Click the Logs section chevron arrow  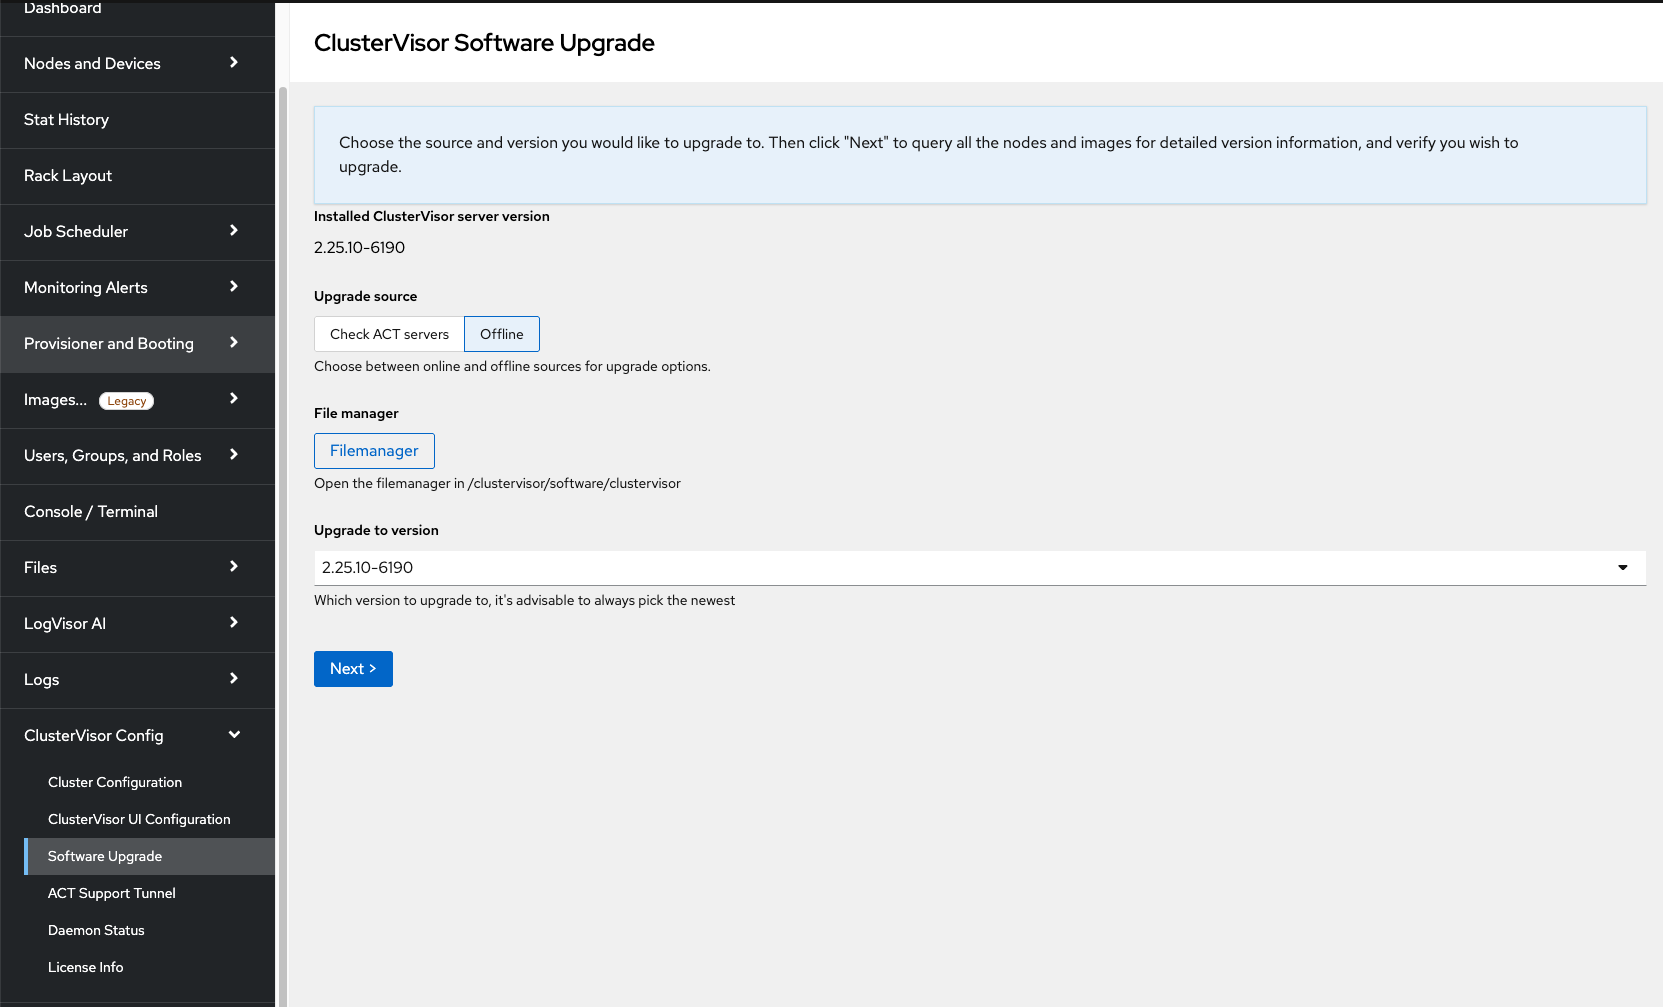234,679
